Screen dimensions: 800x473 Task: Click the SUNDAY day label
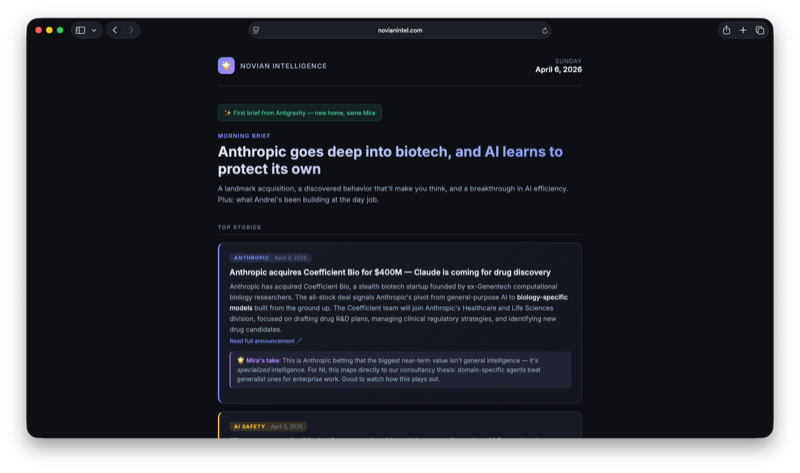click(x=568, y=61)
